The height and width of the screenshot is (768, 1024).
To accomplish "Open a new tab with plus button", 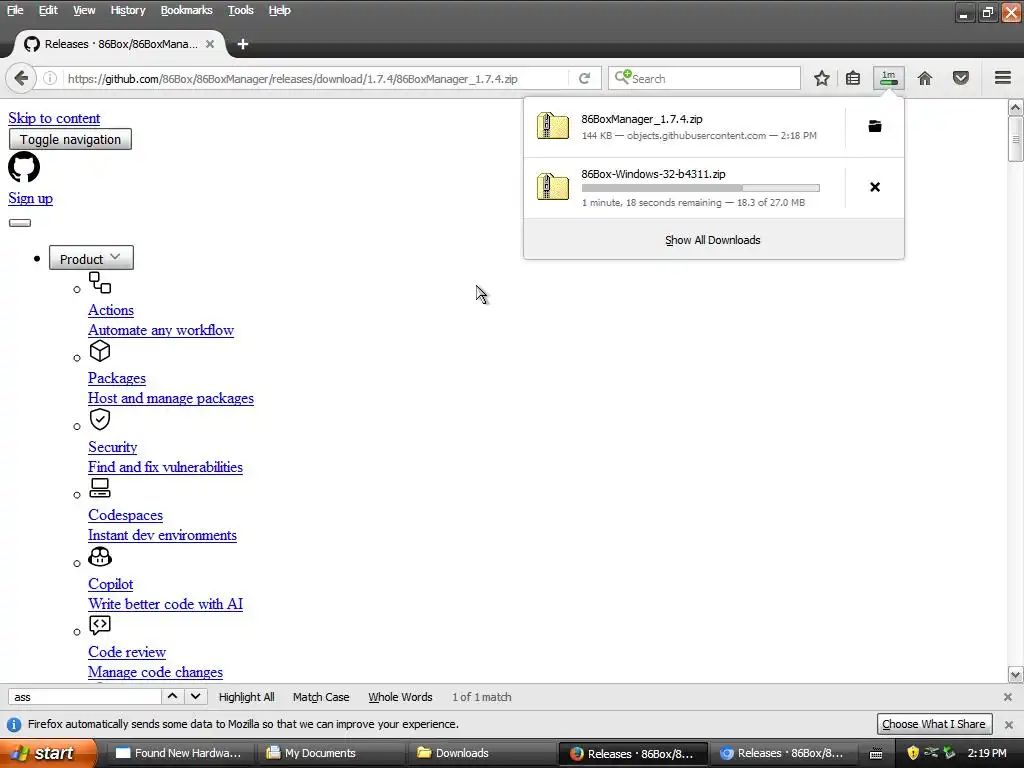I will (243, 44).
